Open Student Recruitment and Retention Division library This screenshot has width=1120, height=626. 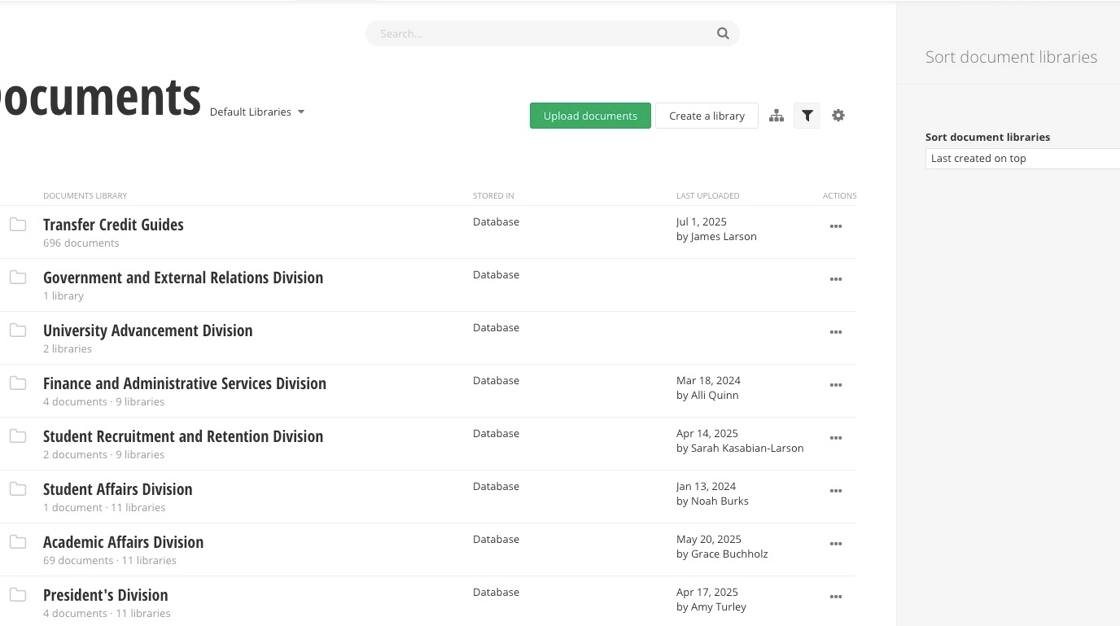[183, 437]
